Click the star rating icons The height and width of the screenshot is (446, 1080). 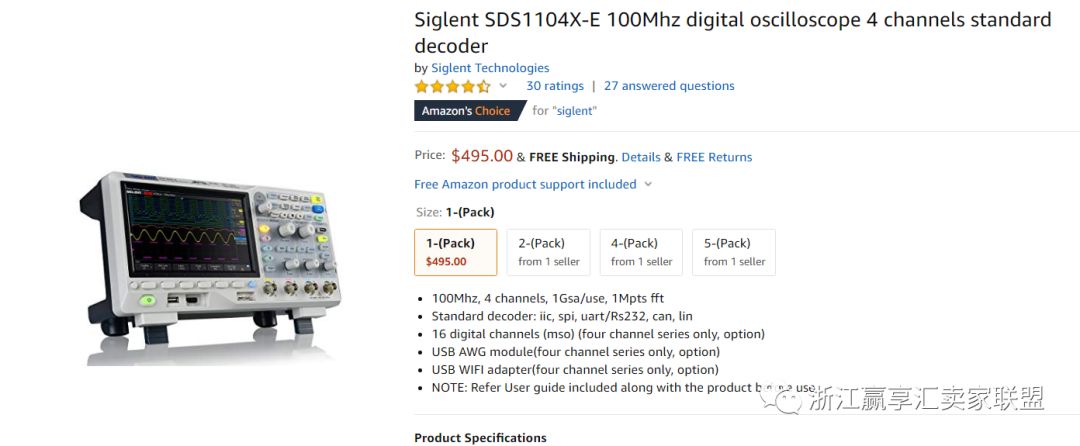click(x=452, y=87)
